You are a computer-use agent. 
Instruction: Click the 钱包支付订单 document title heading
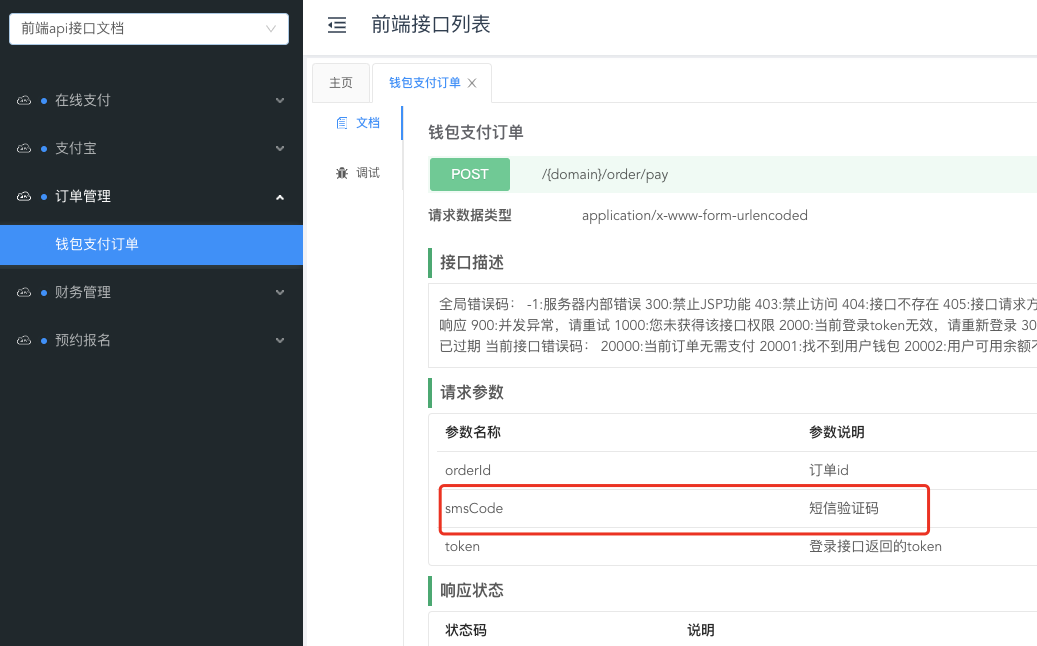[x=476, y=133]
